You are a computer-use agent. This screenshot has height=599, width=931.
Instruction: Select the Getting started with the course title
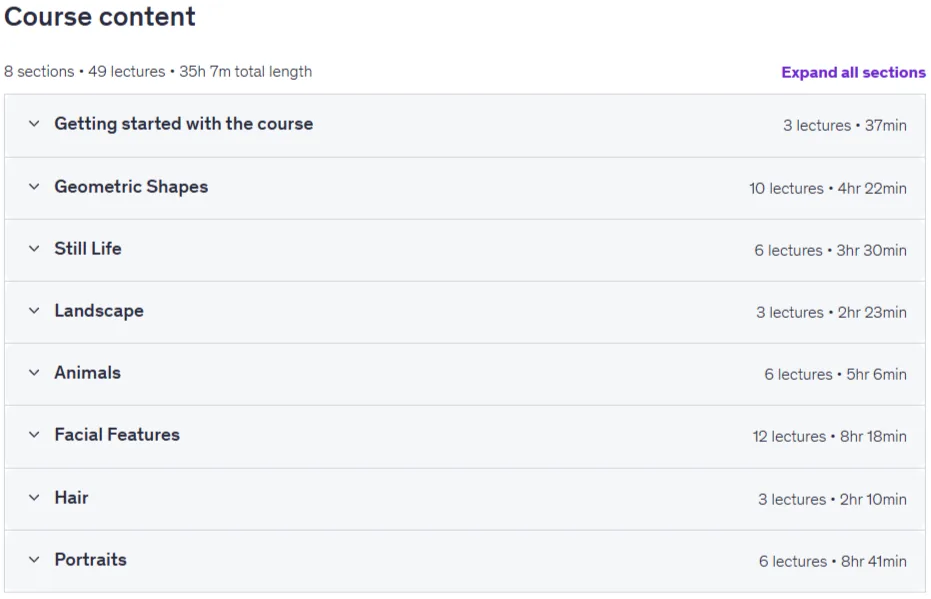(183, 124)
